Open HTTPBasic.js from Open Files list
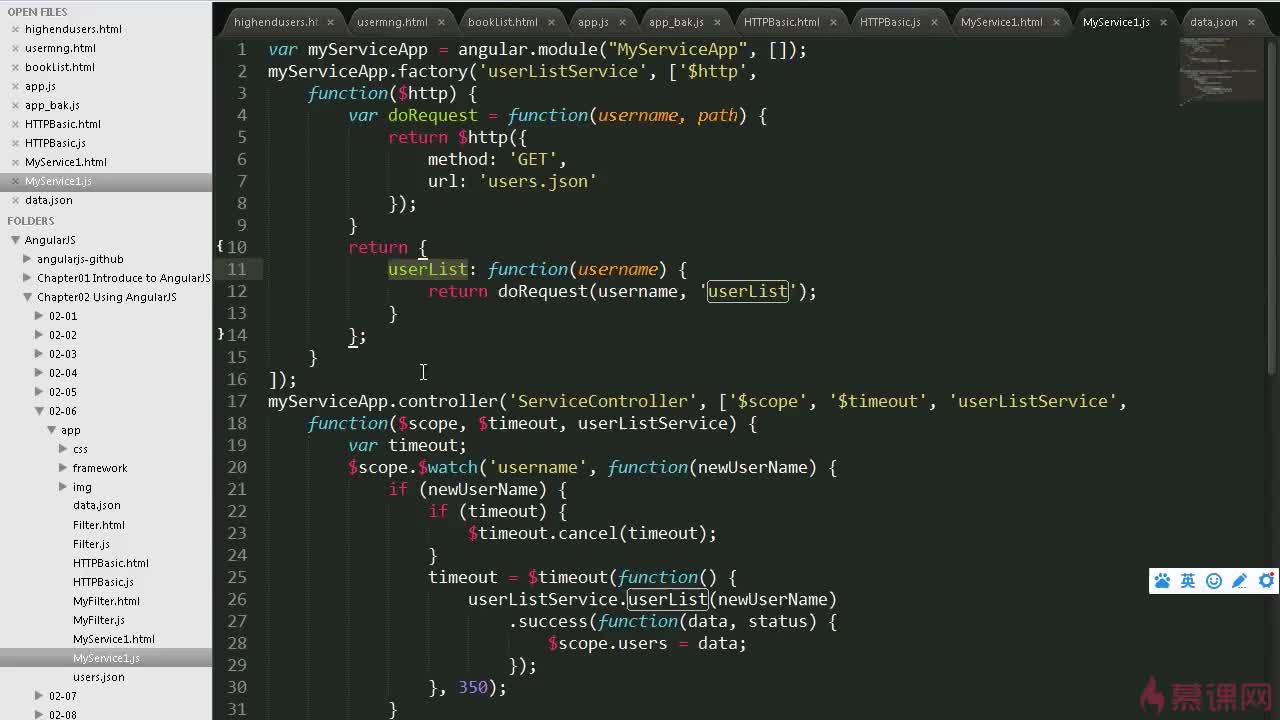The width and height of the screenshot is (1280, 720). 55,143
